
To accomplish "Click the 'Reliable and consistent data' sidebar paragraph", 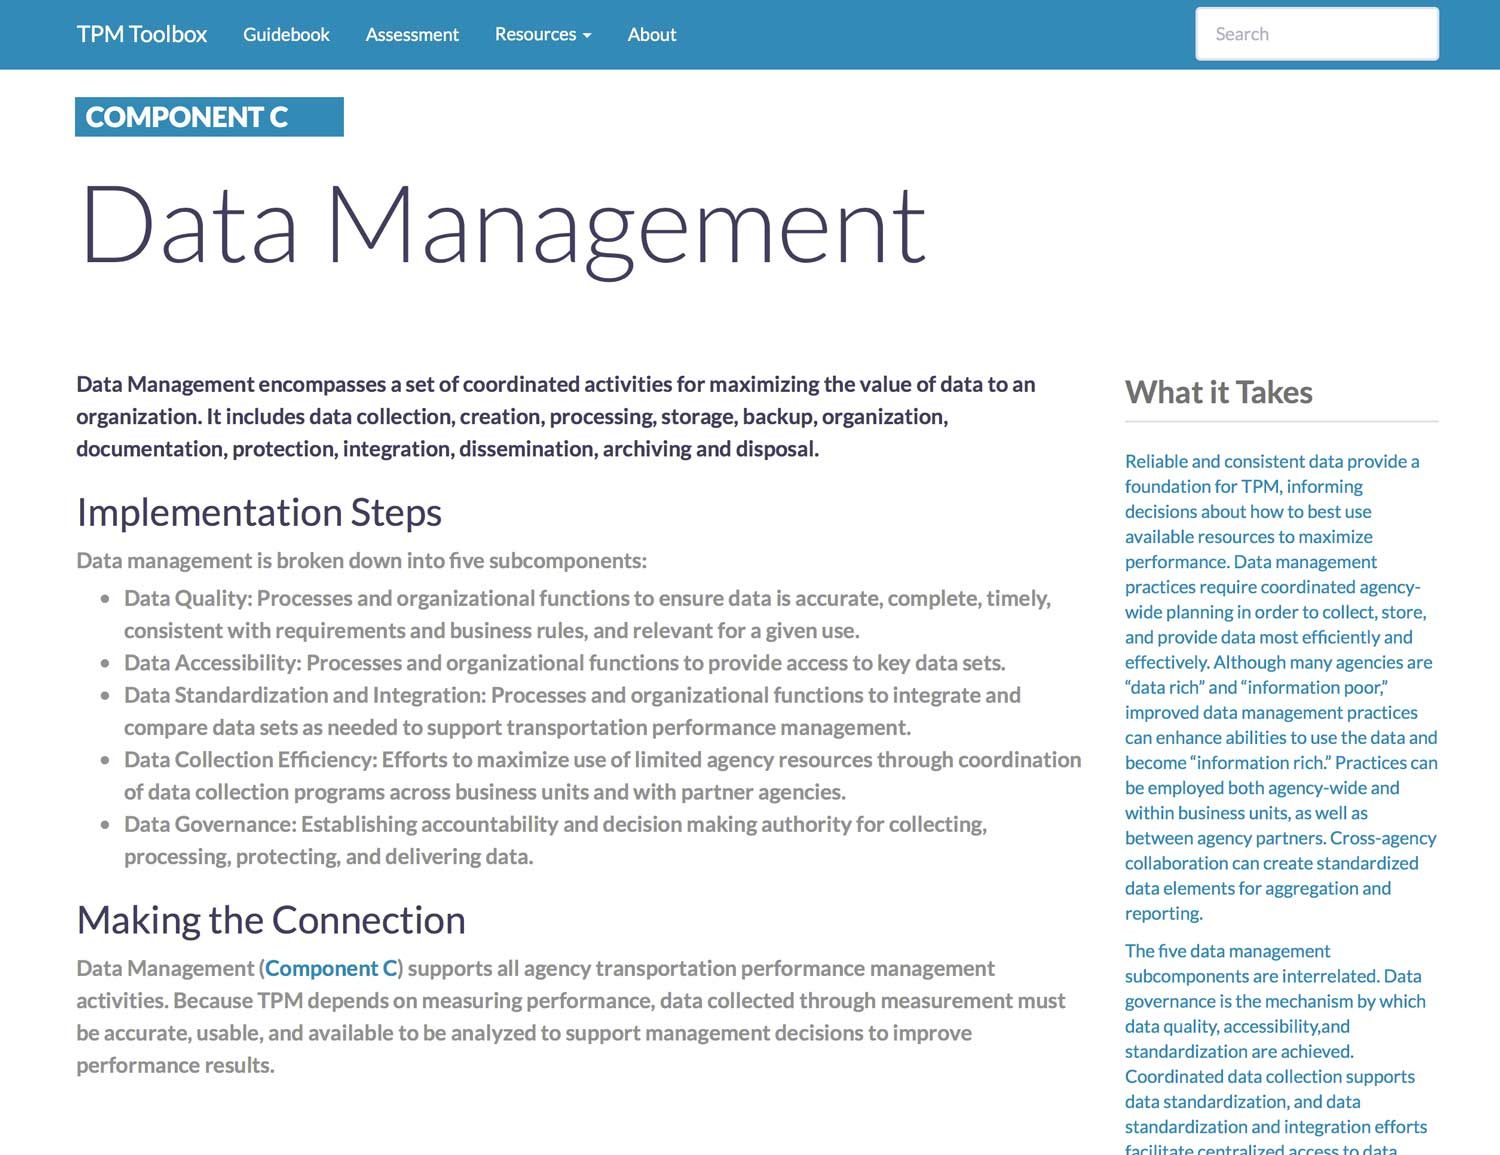I will point(1281,687).
